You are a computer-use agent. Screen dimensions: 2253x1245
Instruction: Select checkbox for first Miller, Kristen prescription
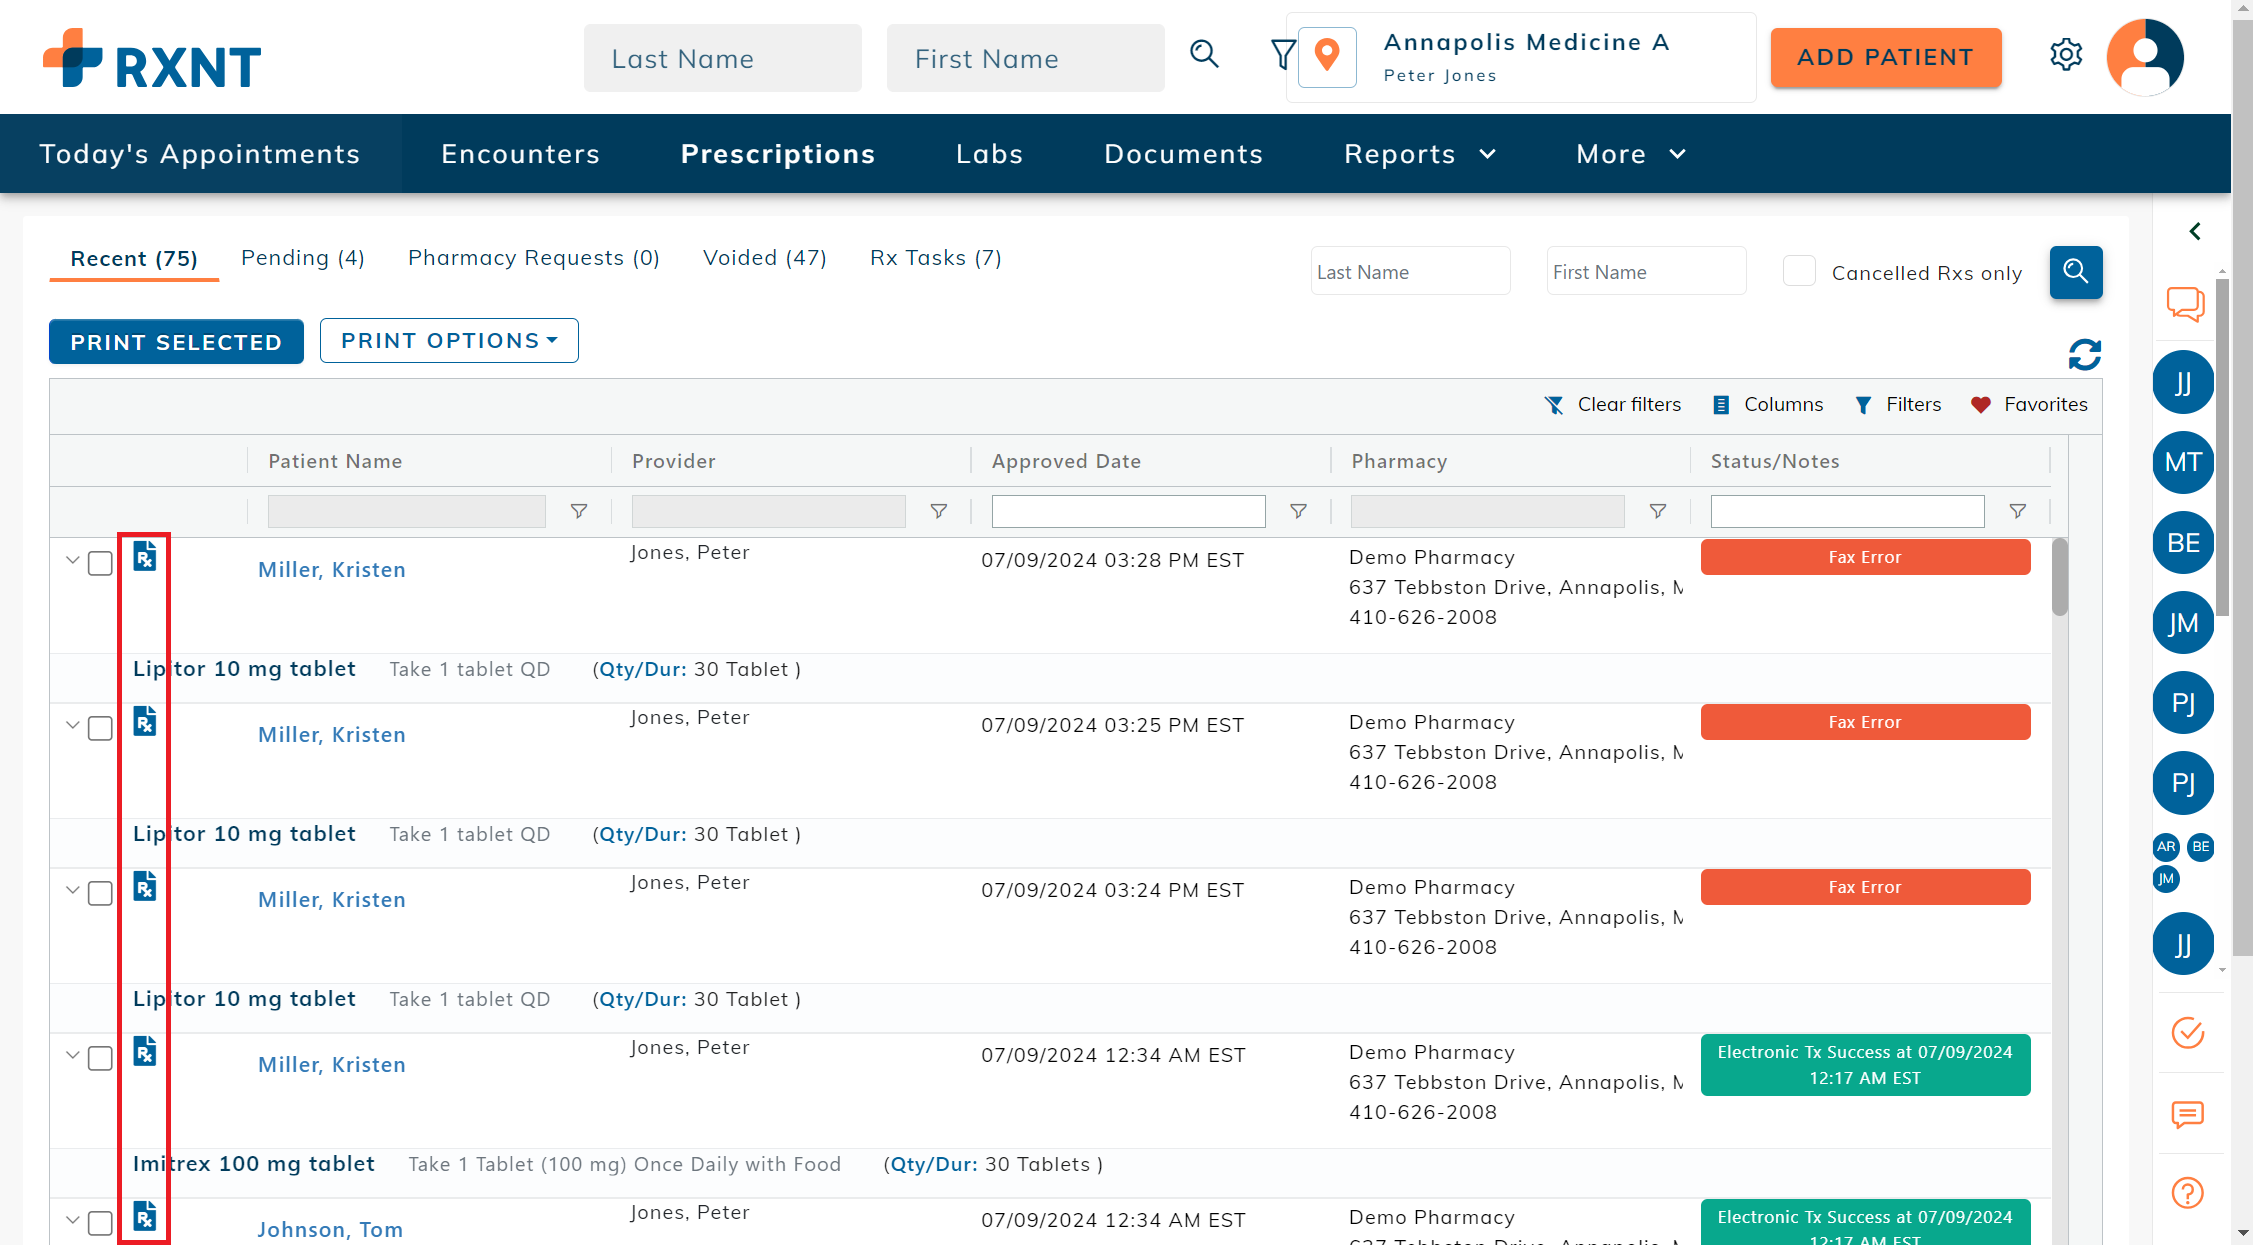click(100, 563)
